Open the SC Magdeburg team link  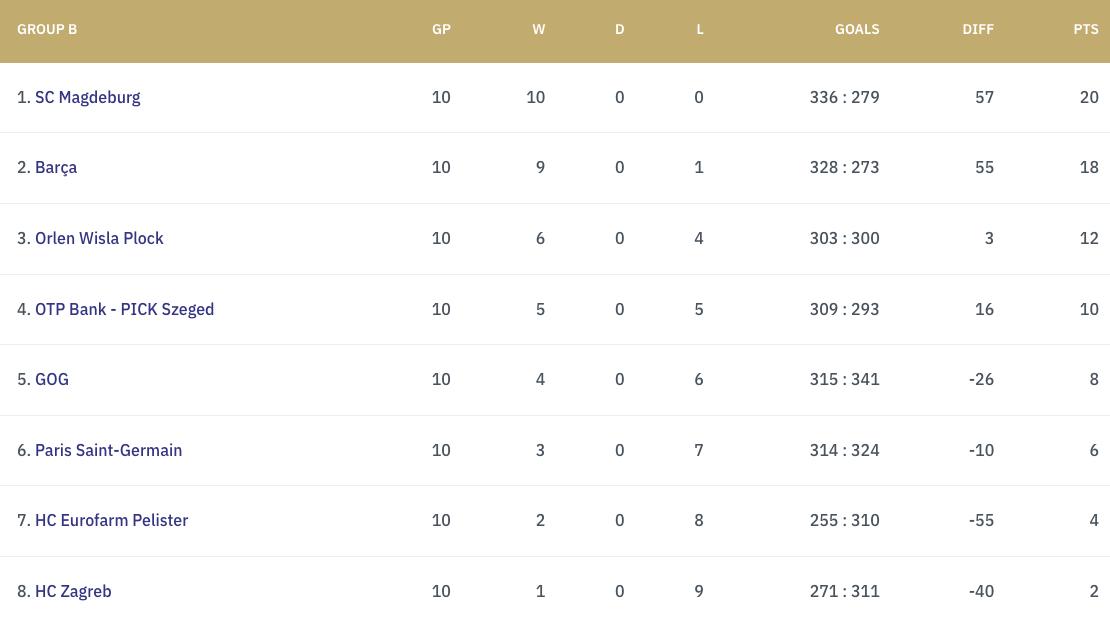pos(87,97)
